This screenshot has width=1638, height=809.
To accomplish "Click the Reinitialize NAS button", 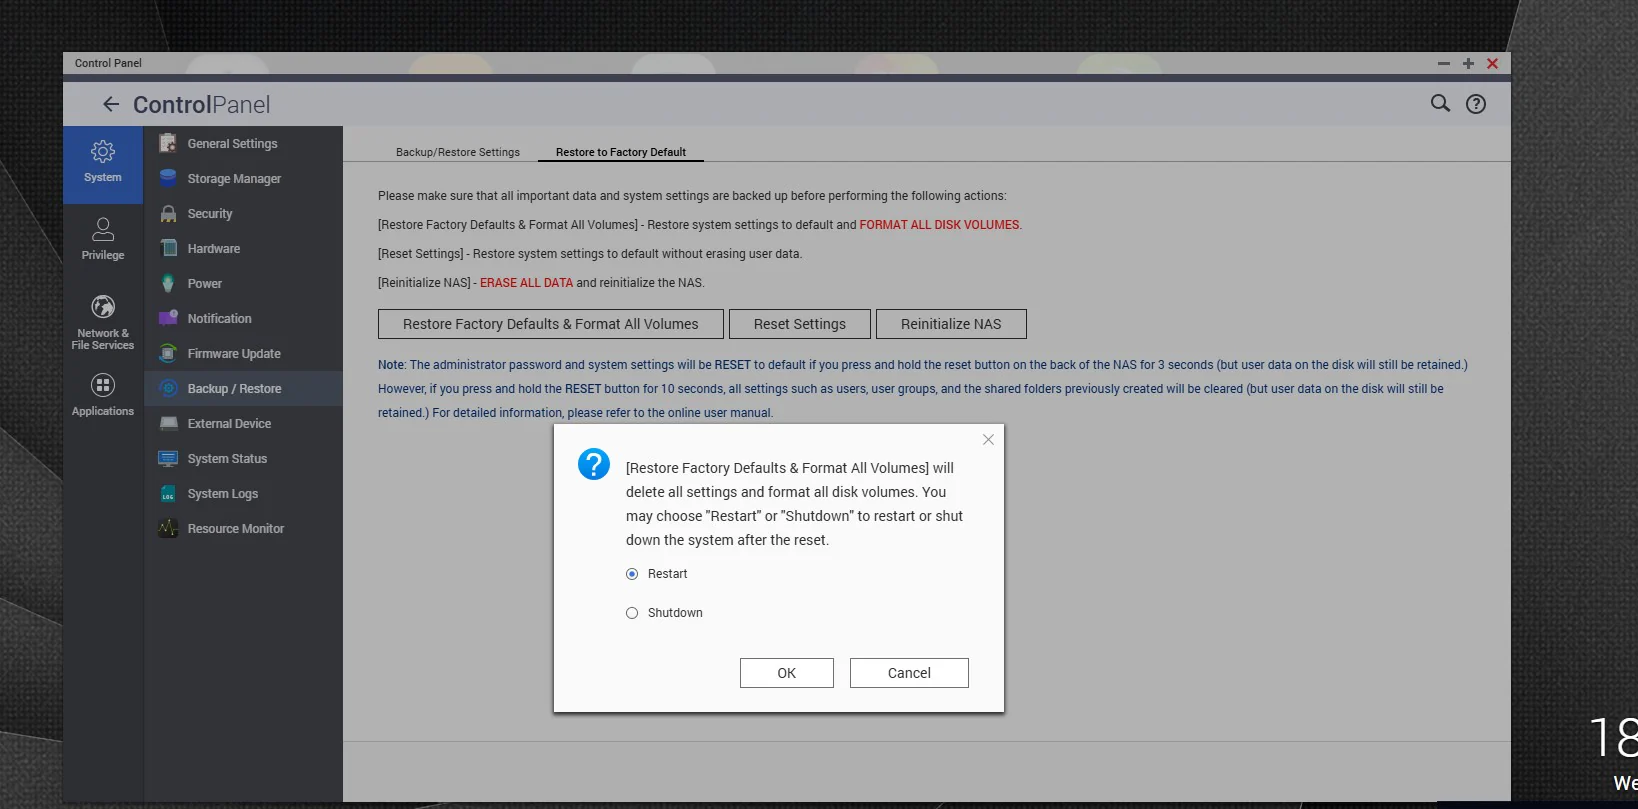I will point(951,324).
